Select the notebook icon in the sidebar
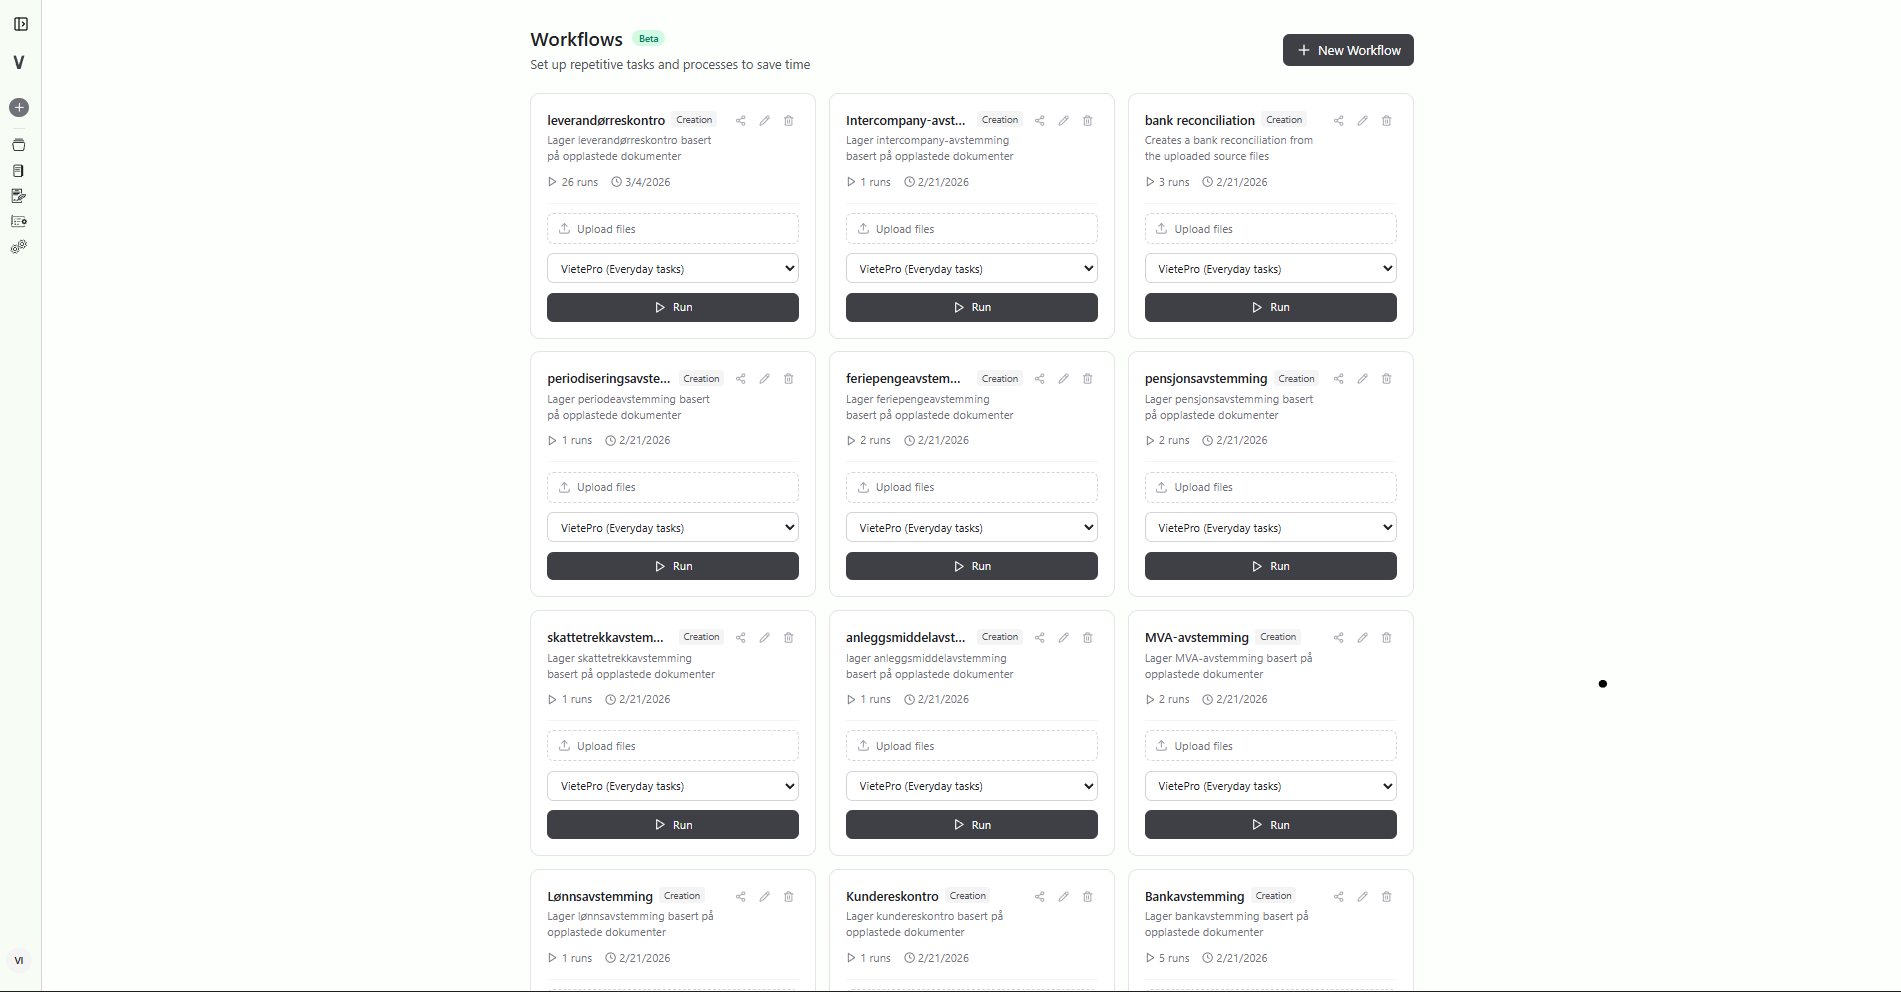This screenshot has width=1901, height=992. coord(18,170)
